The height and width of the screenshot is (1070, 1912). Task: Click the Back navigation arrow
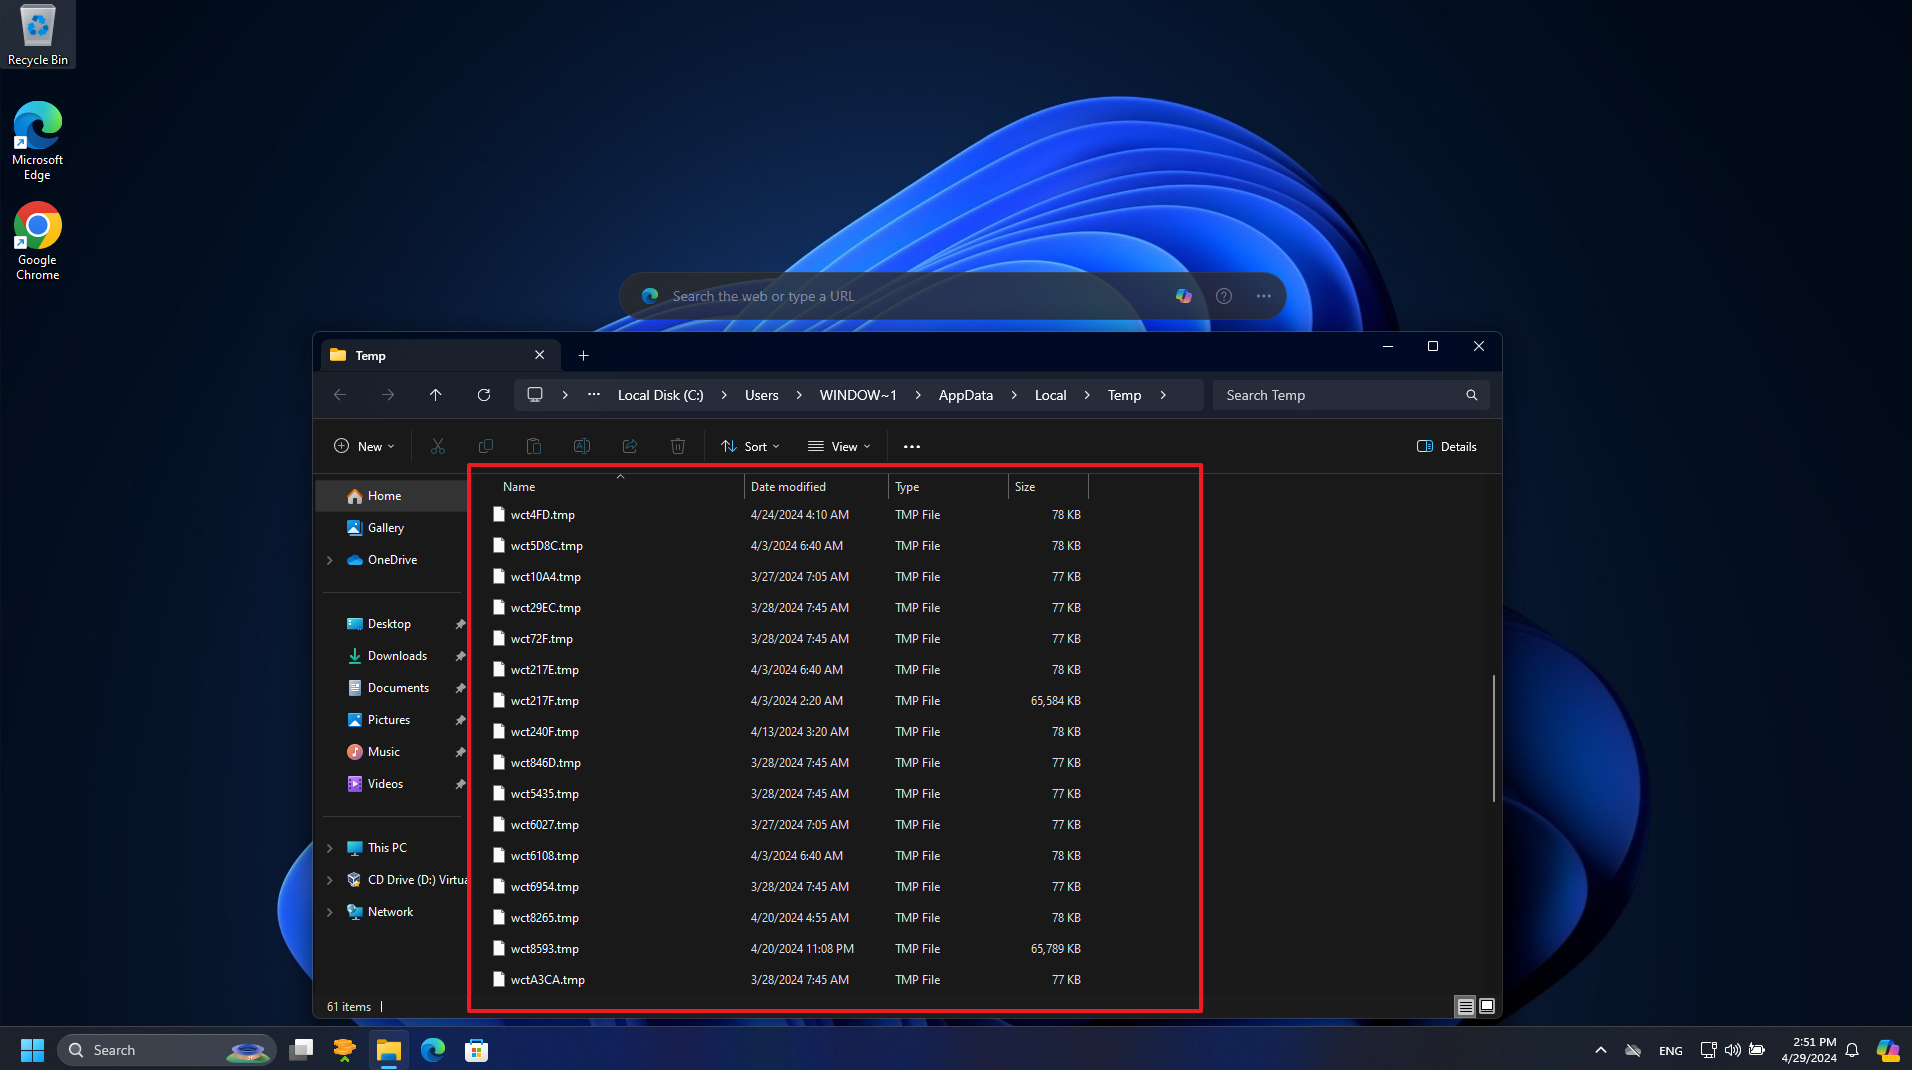pos(340,395)
